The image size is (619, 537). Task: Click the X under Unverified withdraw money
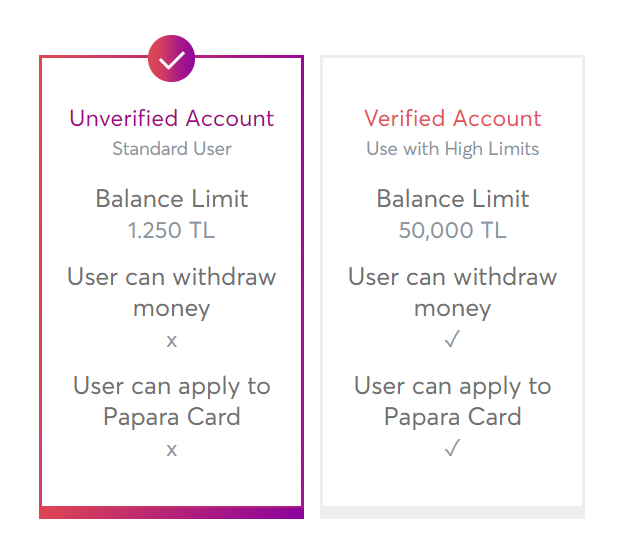pyautogui.click(x=172, y=341)
